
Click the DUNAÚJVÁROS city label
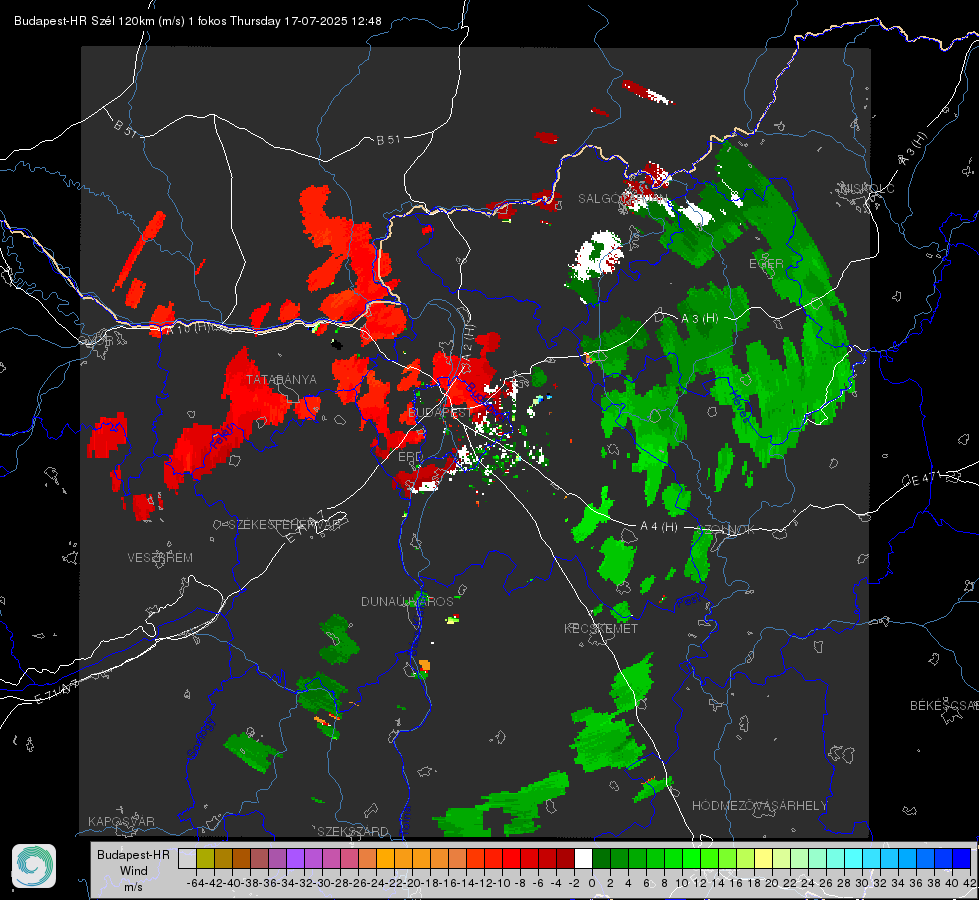pyautogui.click(x=407, y=601)
